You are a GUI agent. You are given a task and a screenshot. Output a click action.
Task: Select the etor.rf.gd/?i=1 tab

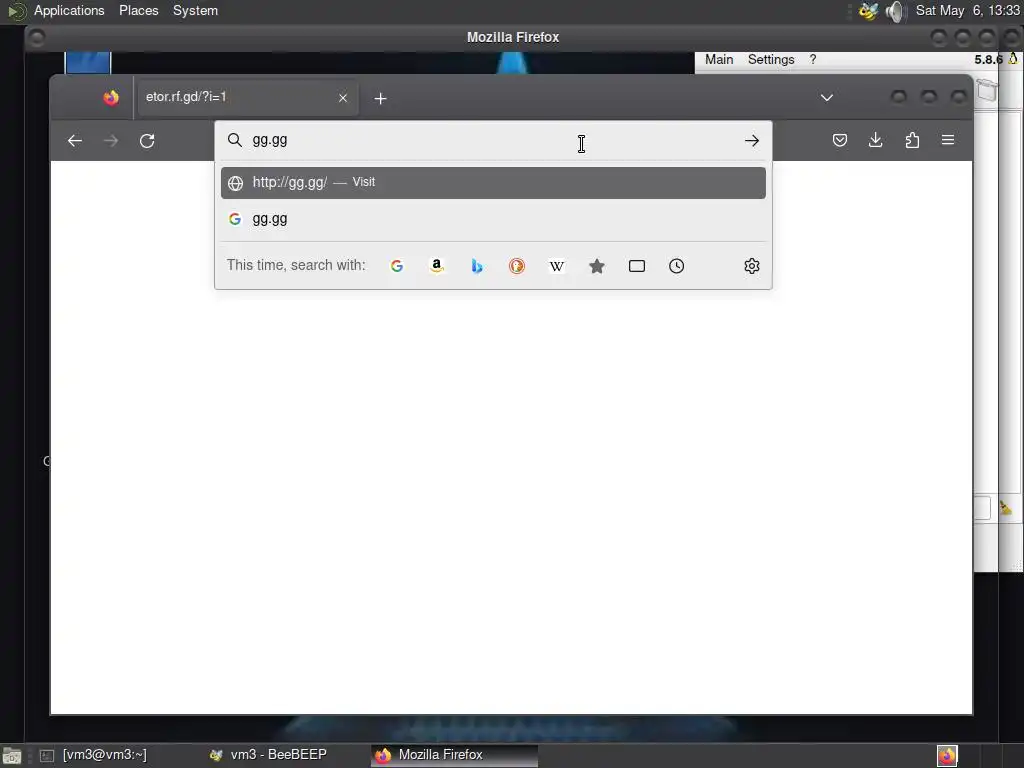pos(247,97)
